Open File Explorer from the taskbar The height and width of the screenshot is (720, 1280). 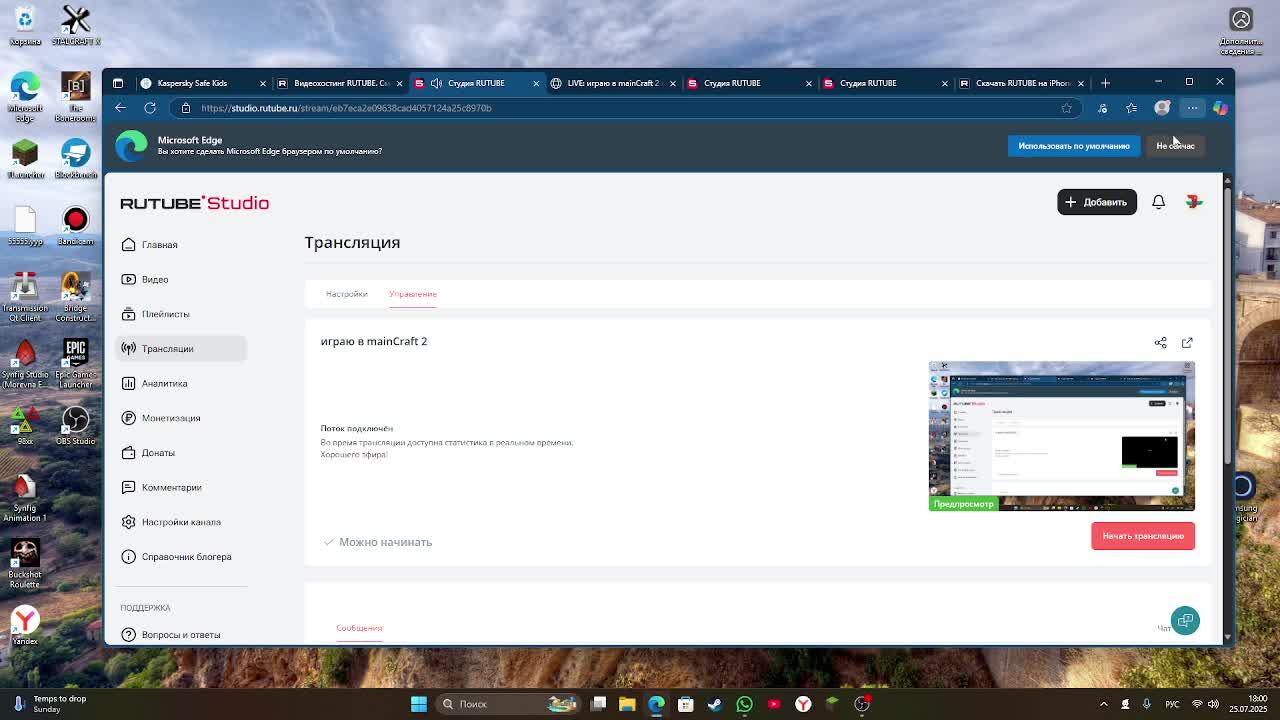(x=627, y=704)
